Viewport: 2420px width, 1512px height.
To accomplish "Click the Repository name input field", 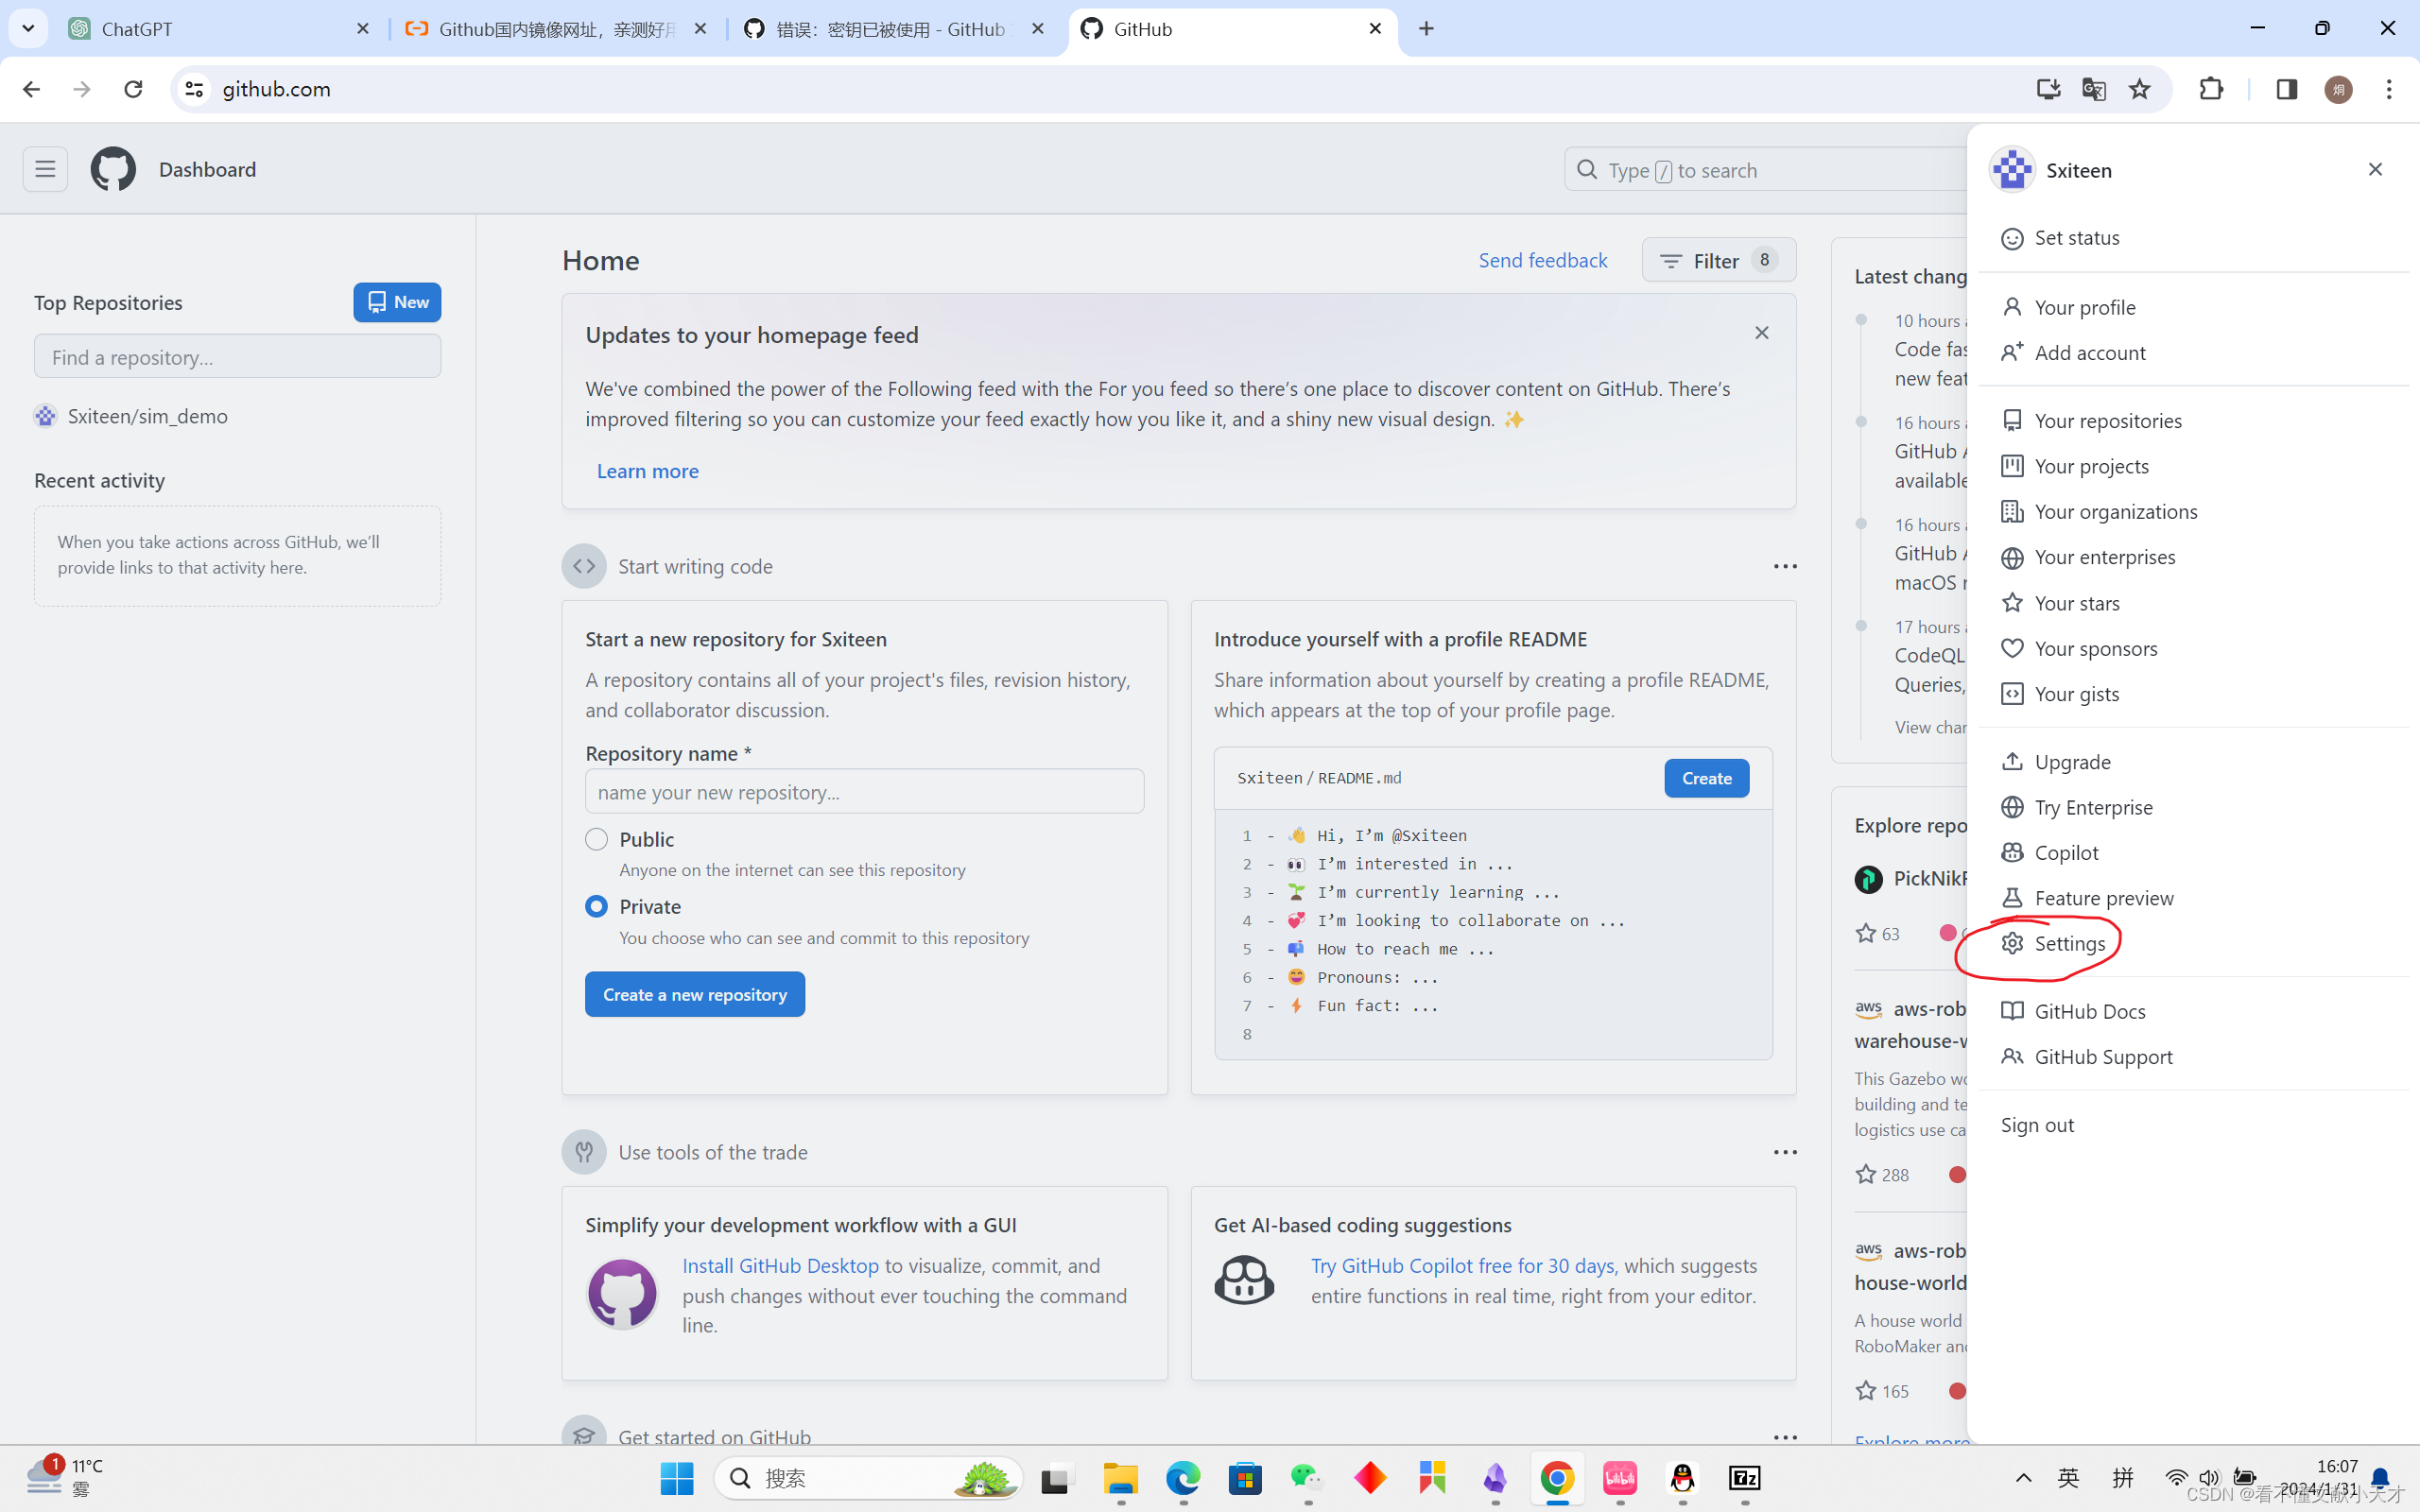I will click(x=864, y=791).
